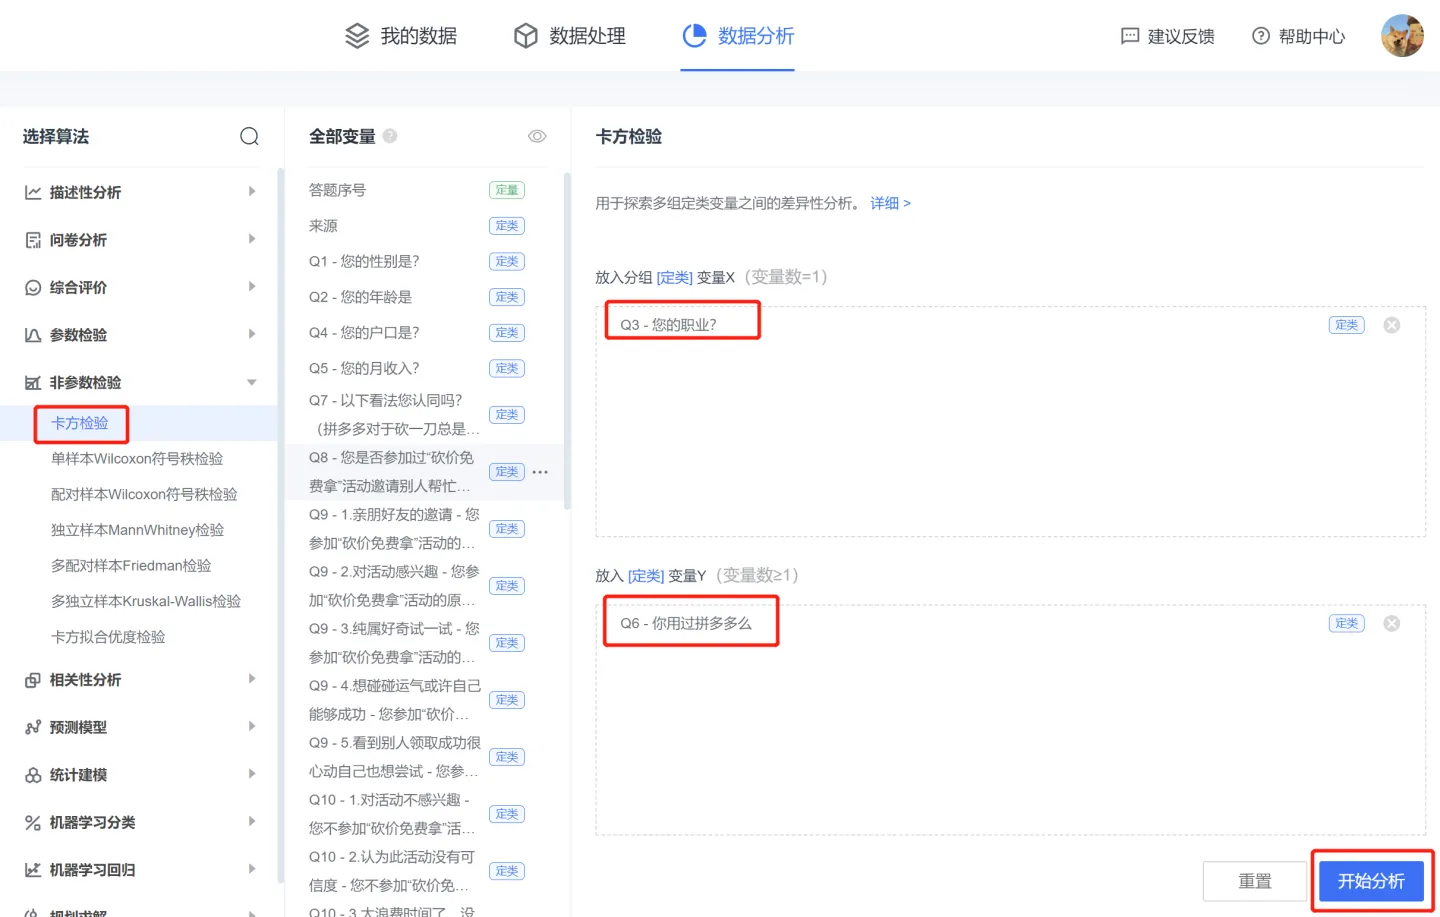This screenshot has height=917, width=1440.
Task: Switch to the 数据处理 tab
Action: click(570, 36)
